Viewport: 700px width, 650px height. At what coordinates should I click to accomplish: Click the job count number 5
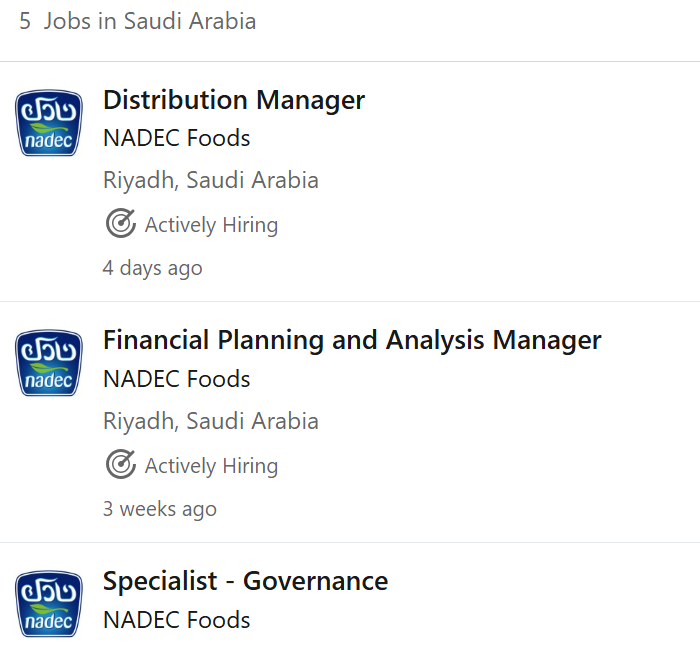coord(25,21)
